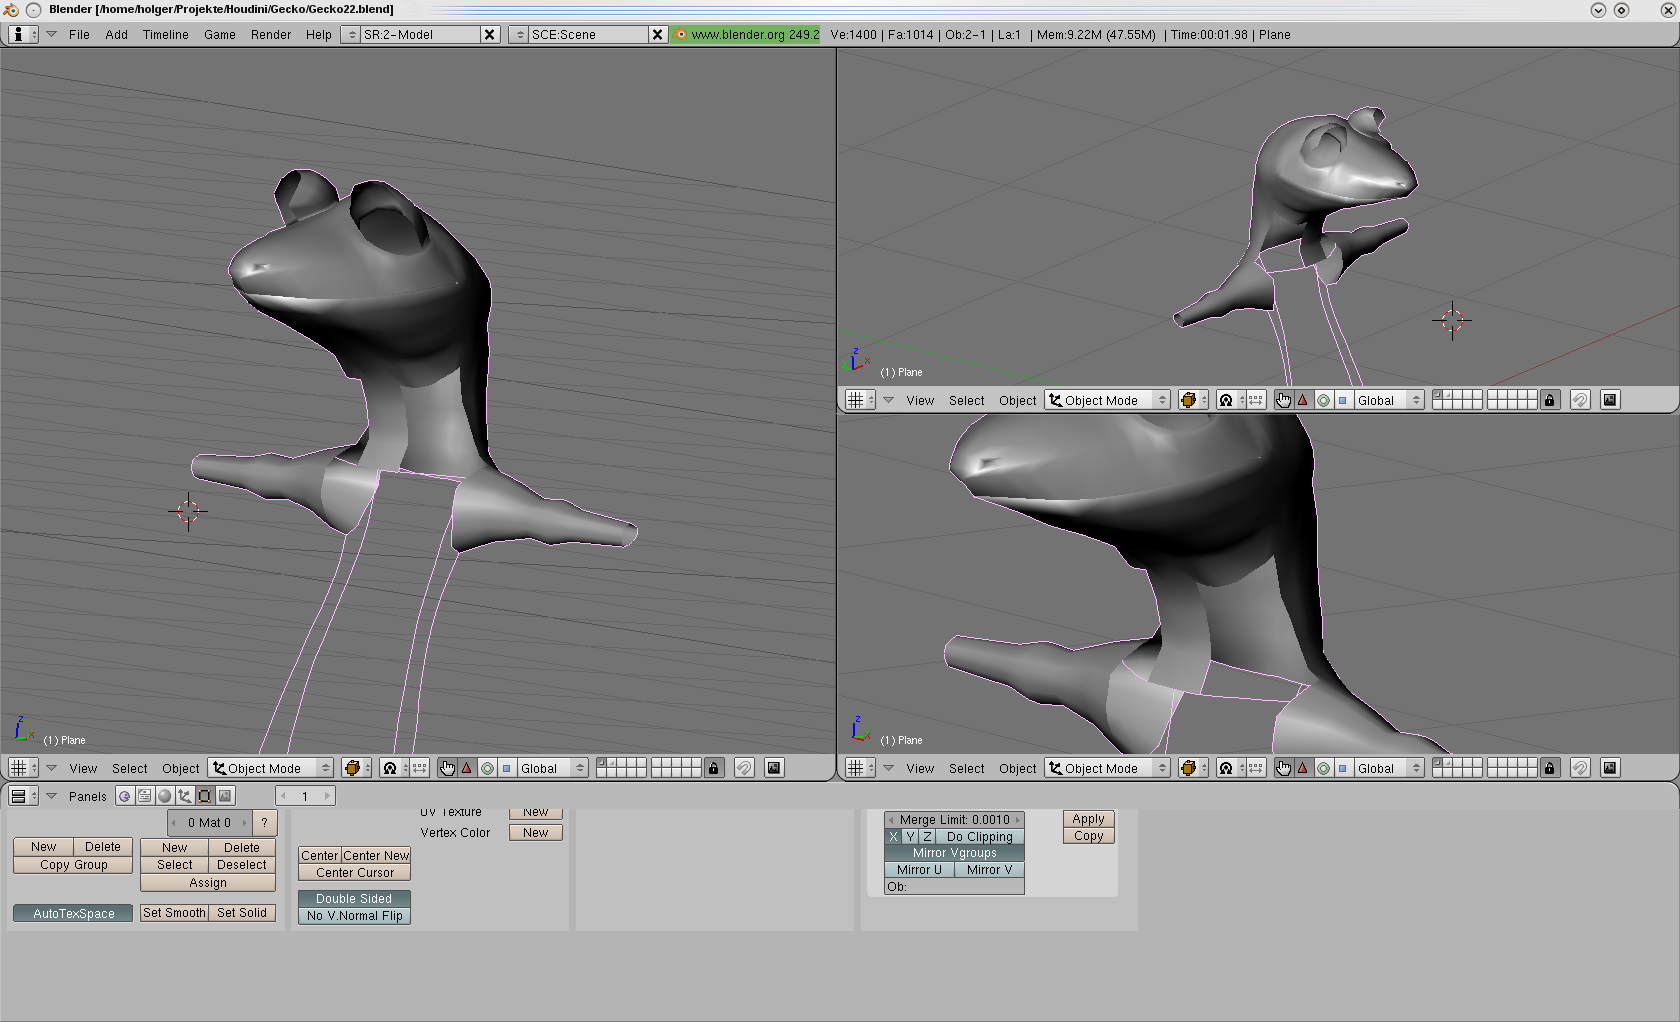The height and width of the screenshot is (1022, 1680).
Task: Click the render-this-view icon in the left viewport
Action: pyautogui.click(x=774, y=768)
